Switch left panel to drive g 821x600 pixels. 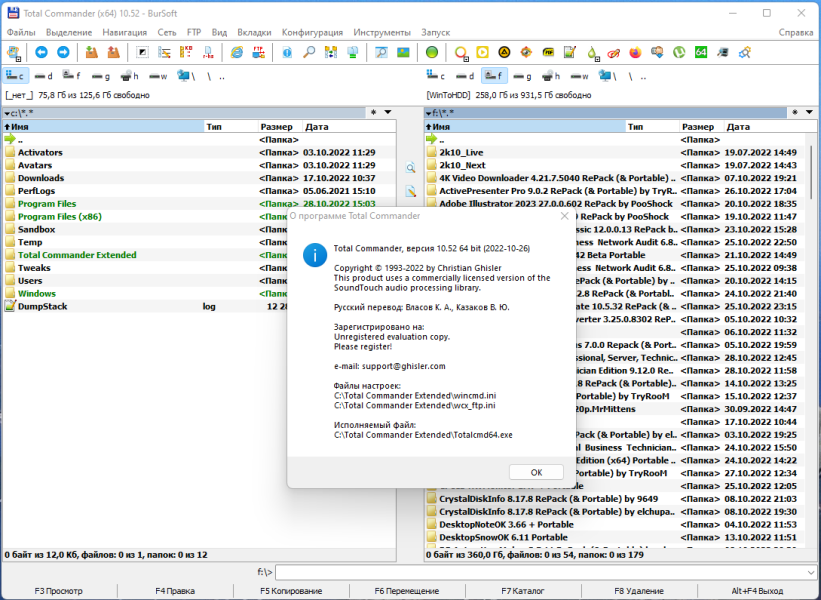[101, 76]
